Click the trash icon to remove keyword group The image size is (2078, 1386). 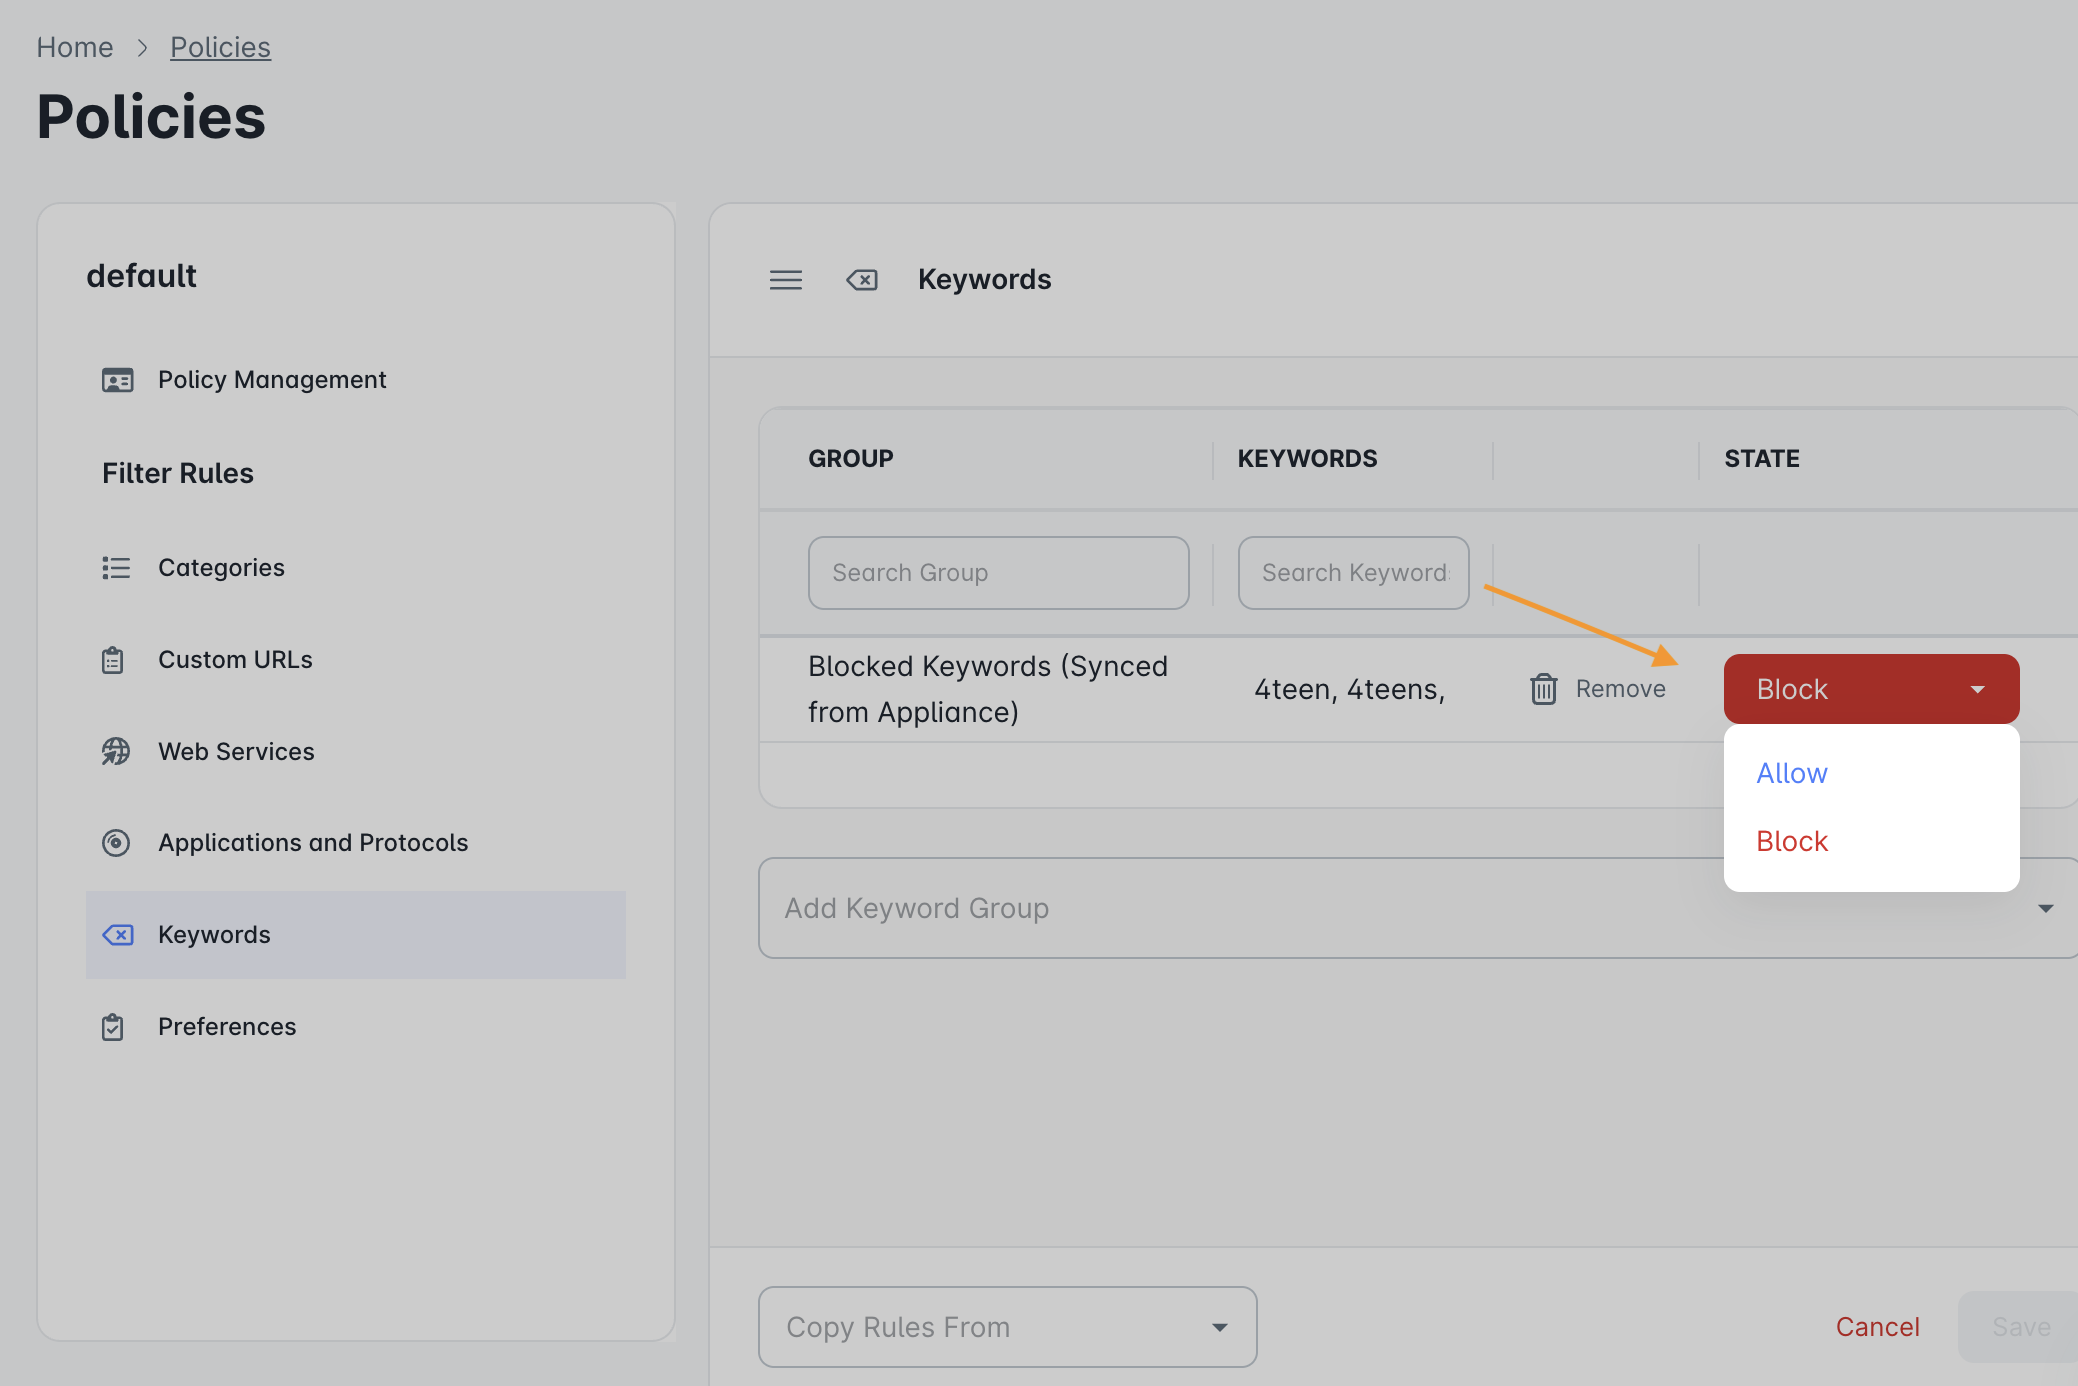1544,689
